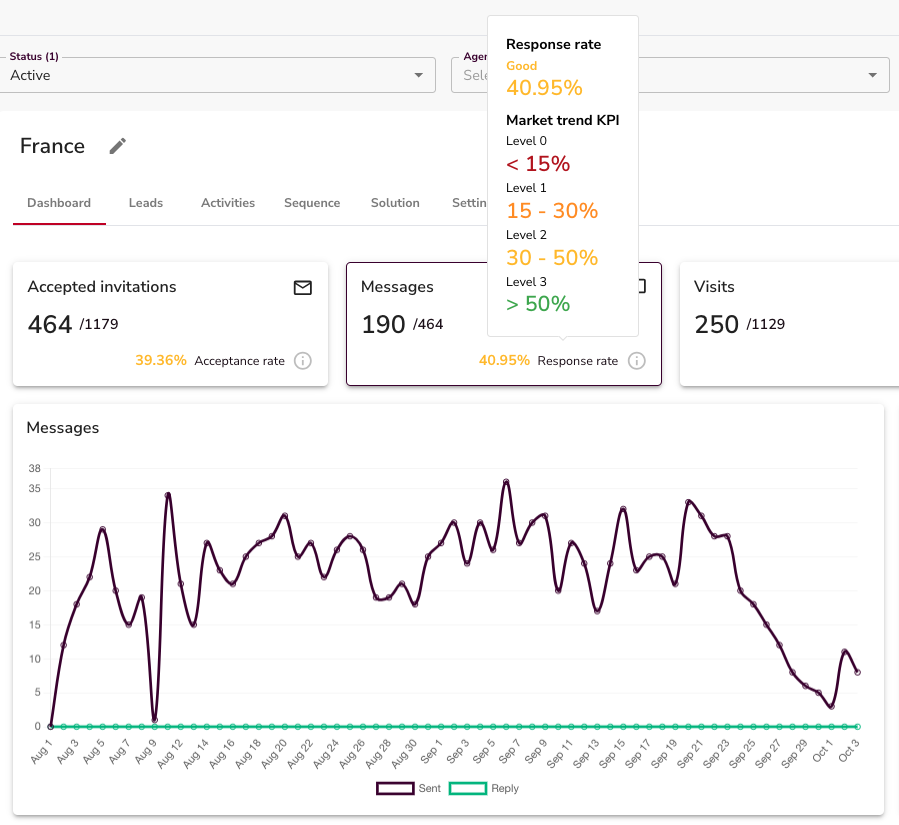899x825 pixels.
Task: Open the Solution tab
Action: [x=395, y=203]
